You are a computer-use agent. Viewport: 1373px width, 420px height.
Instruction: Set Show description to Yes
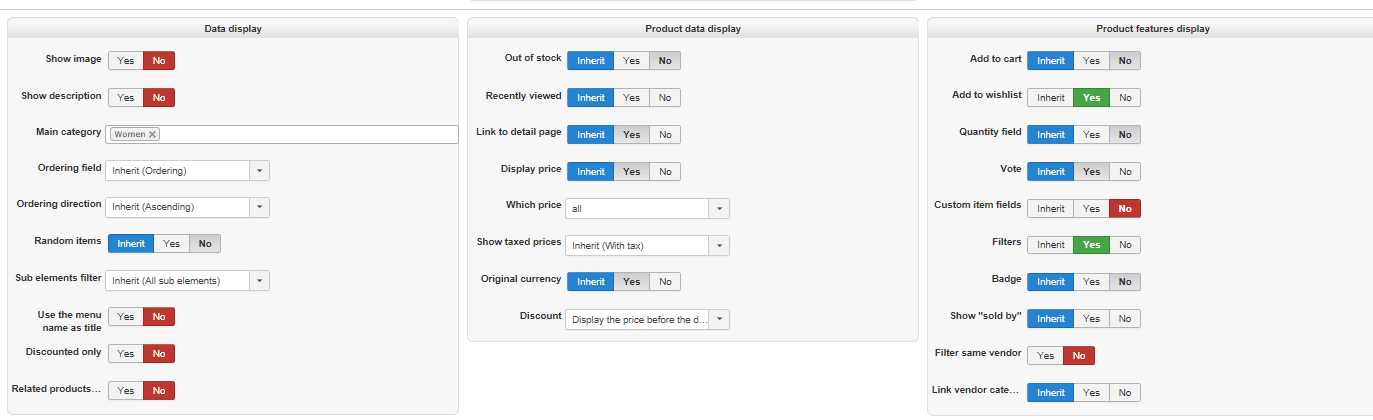(x=126, y=98)
